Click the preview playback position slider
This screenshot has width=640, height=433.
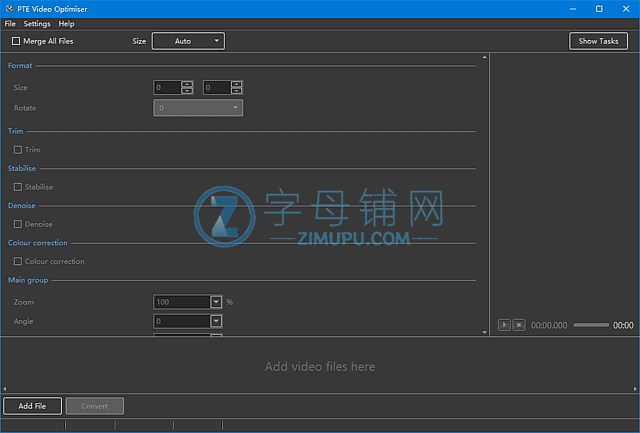tap(591, 325)
